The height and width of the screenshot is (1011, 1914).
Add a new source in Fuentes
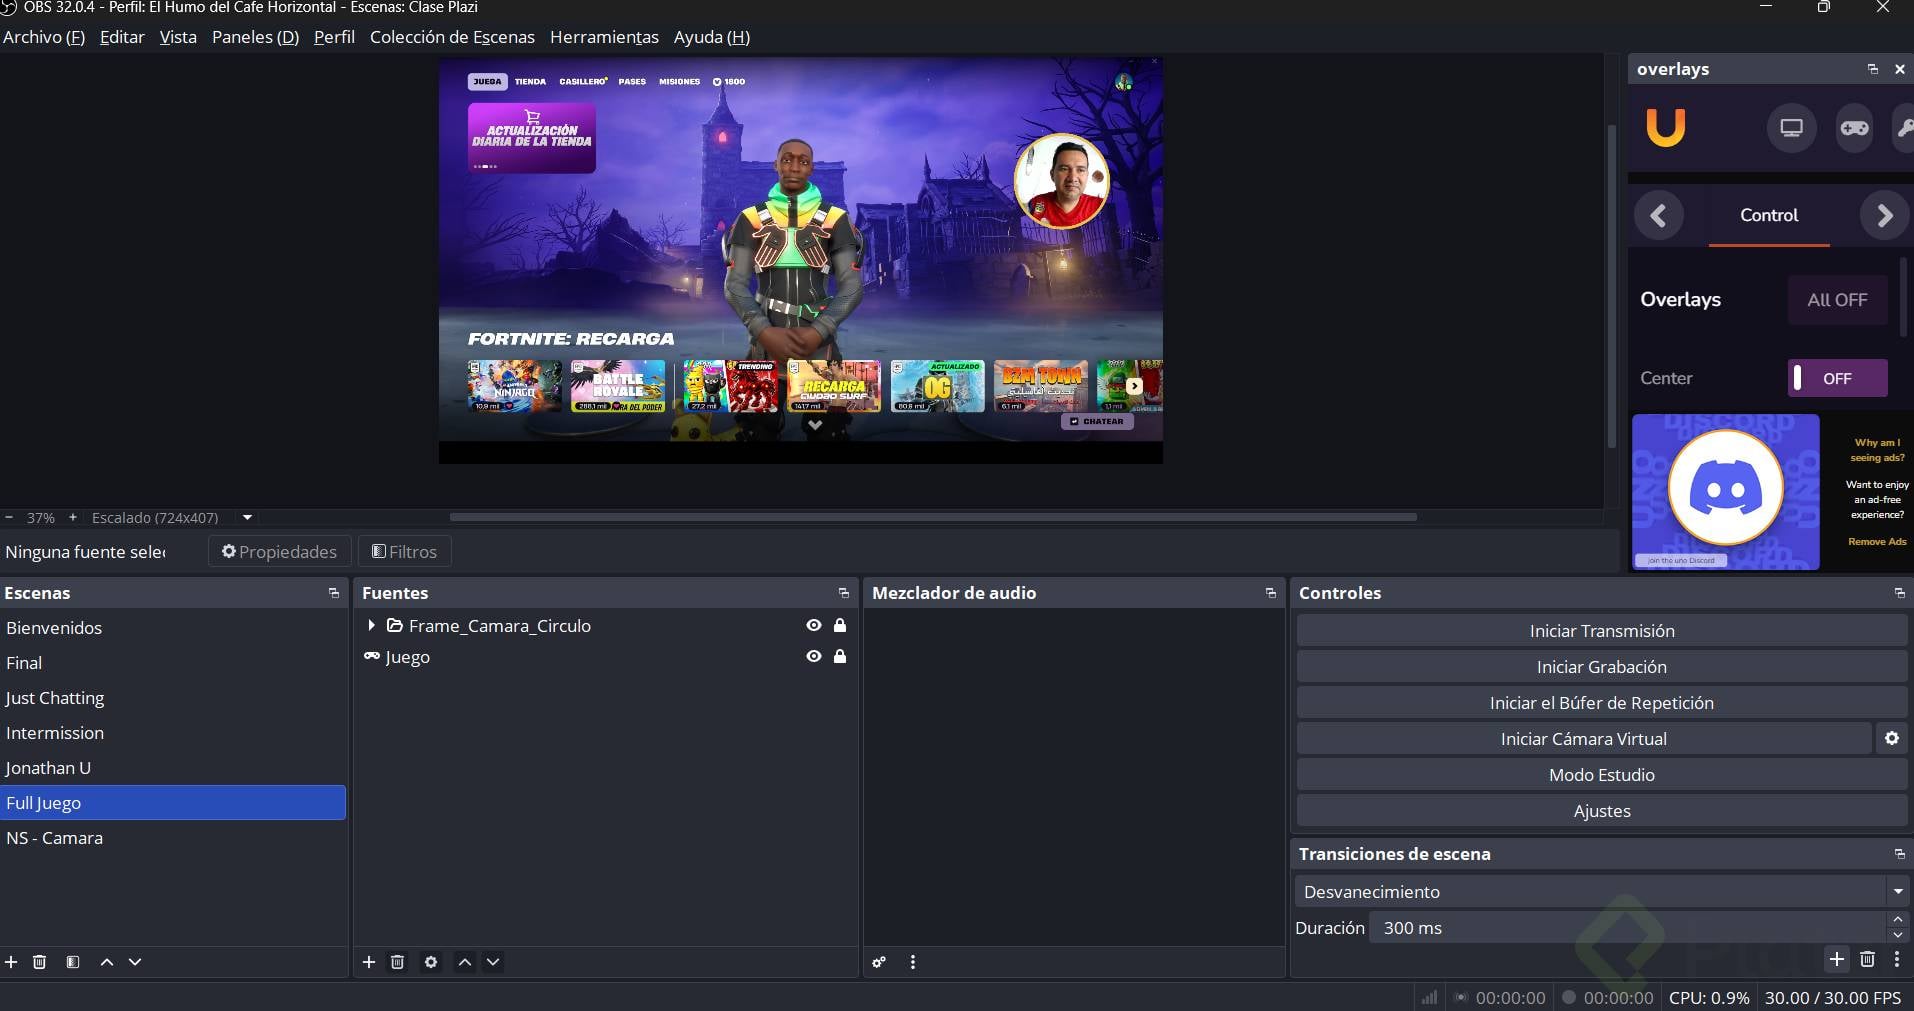[369, 962]
